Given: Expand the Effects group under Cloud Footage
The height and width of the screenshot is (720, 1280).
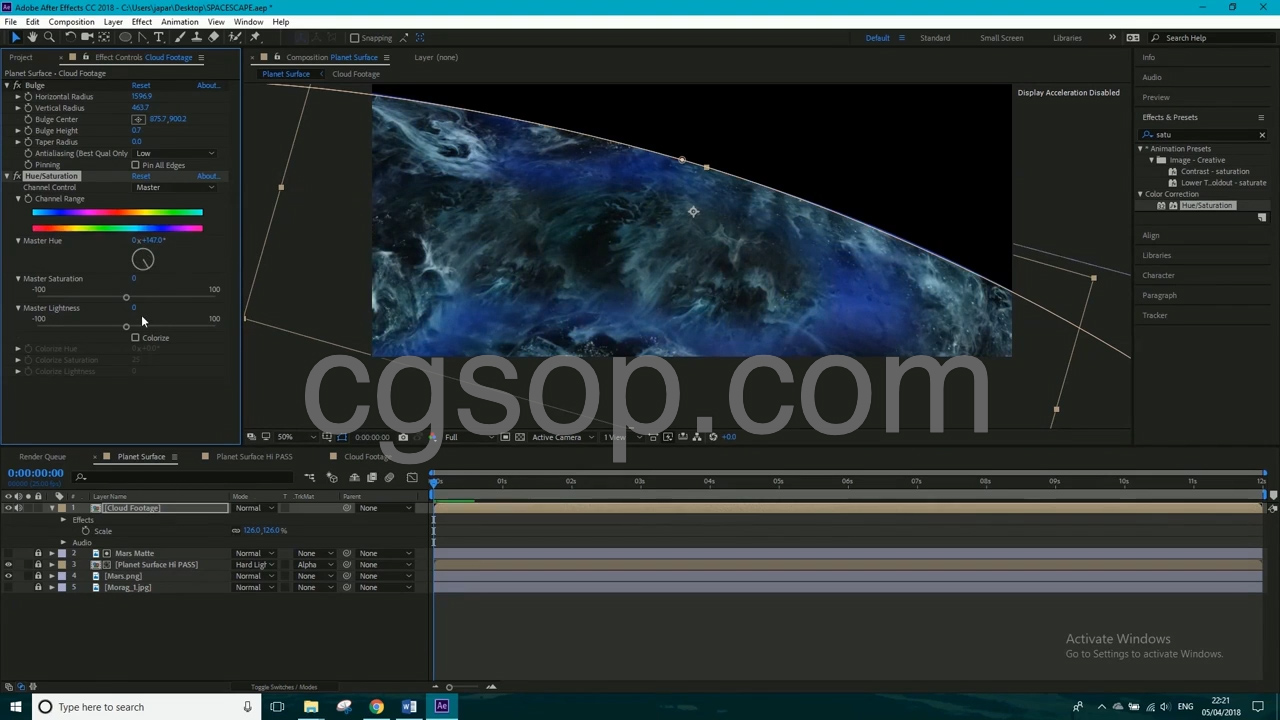Looking at the screenshot, I should point(63,520).
